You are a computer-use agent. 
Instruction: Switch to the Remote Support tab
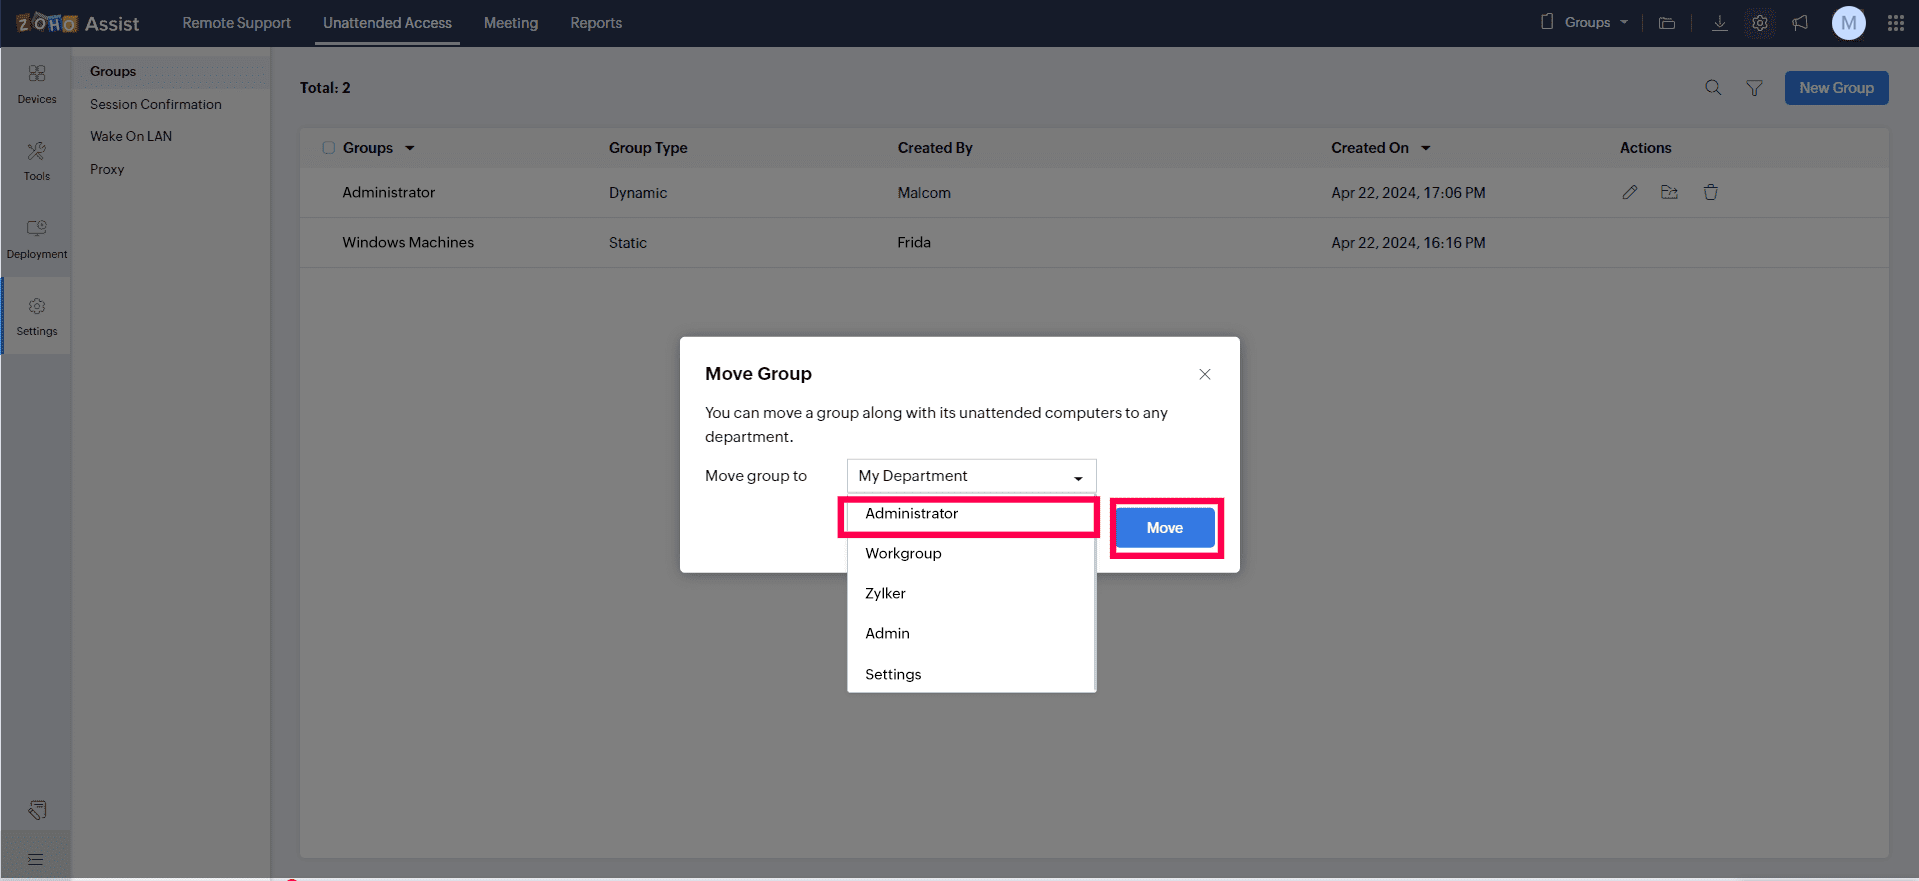[x=236, y=23]
